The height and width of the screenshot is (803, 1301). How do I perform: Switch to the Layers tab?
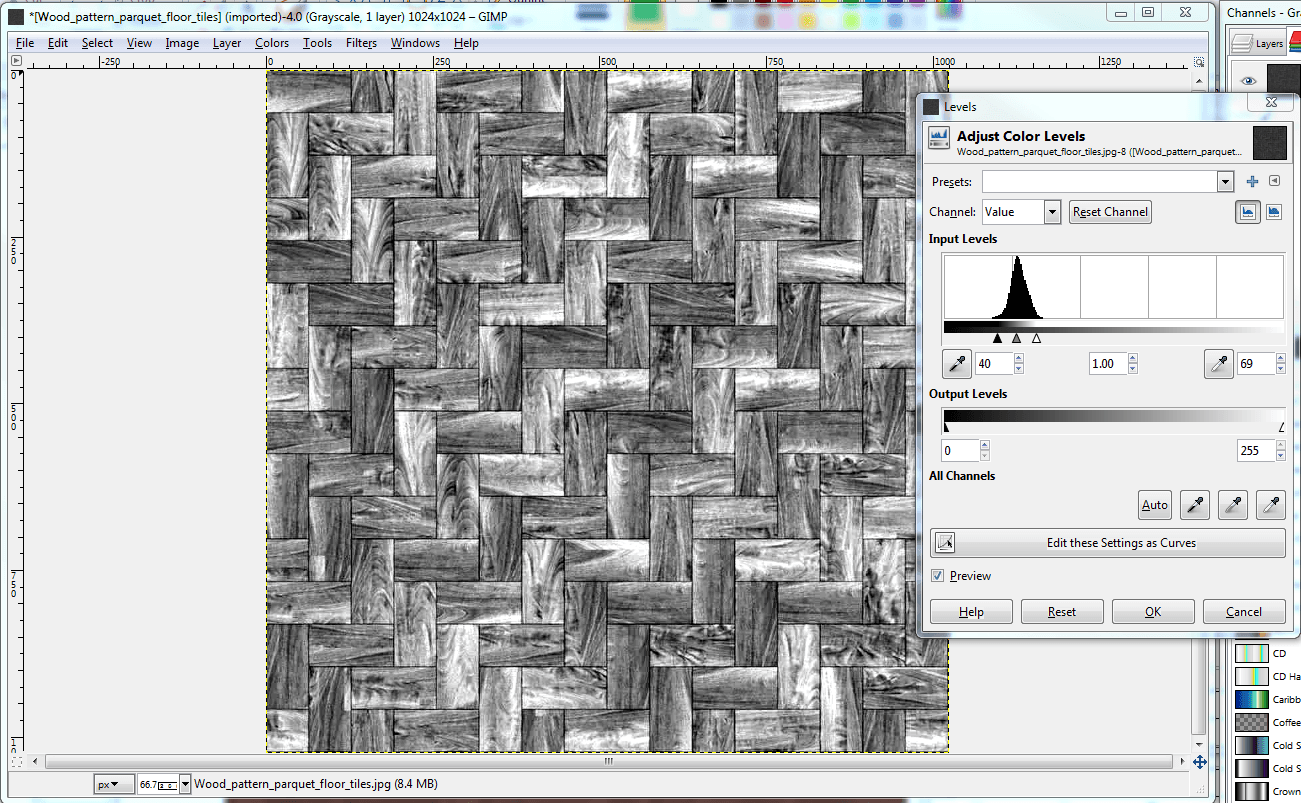[x=1259, y=43]
